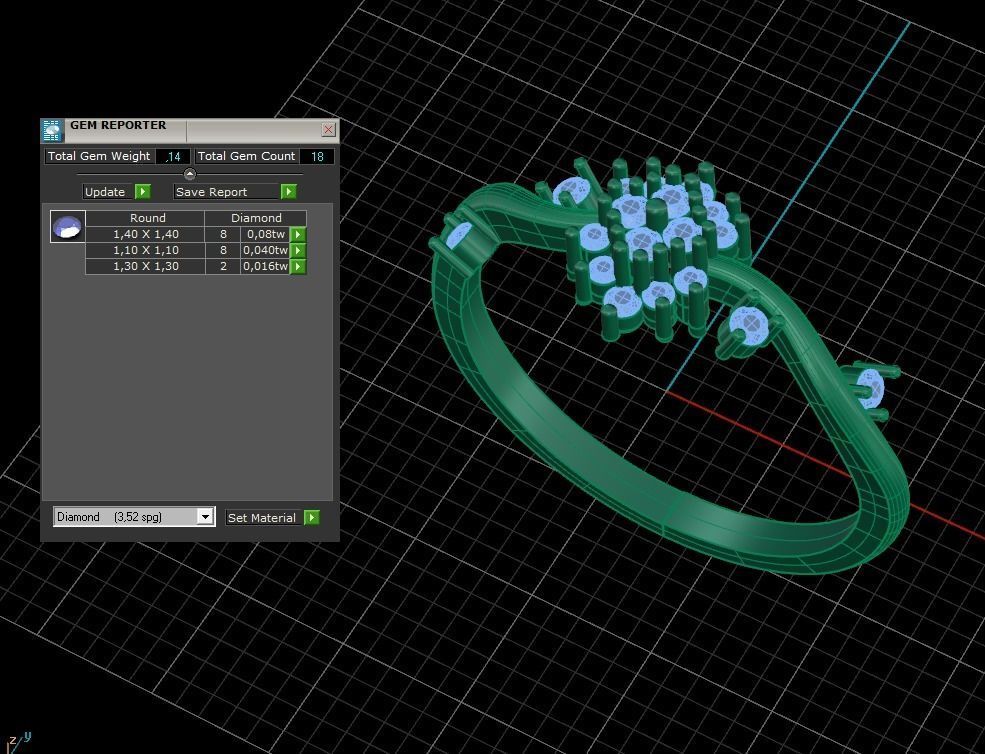
Task: Open the Diamond (3,52 spg) material dropdown
Action: click(205, 516)
